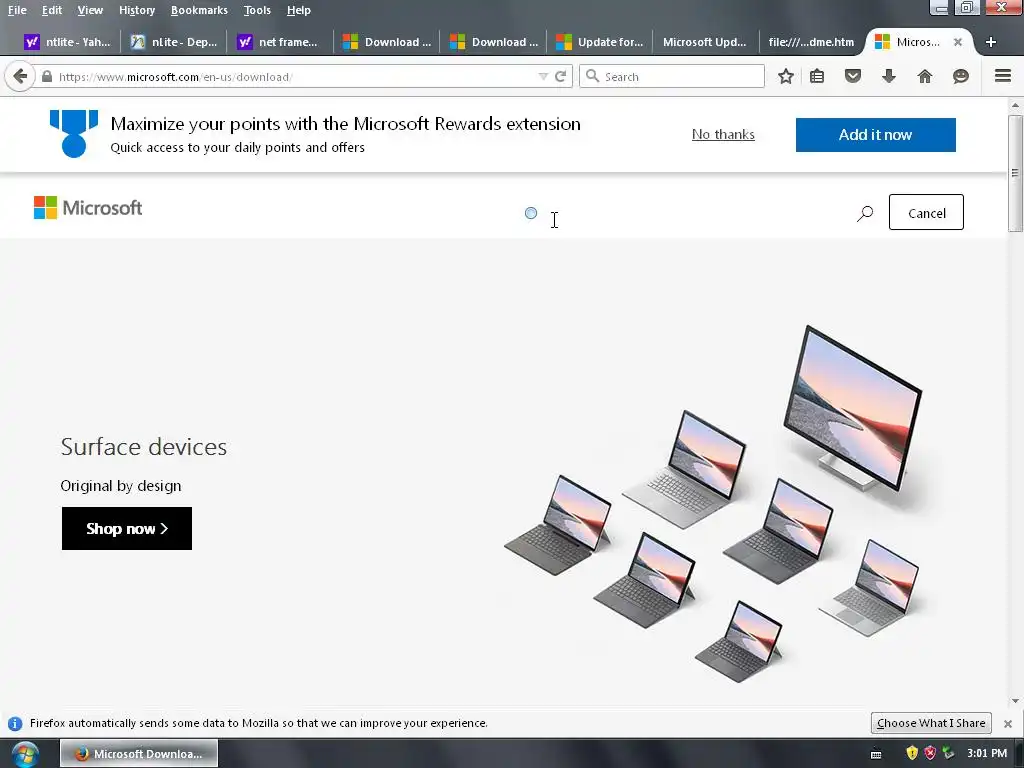The width and height of the screenshot is (1024, 768).
Task: Click Choose What I Share button
Action: coord(931,723)
